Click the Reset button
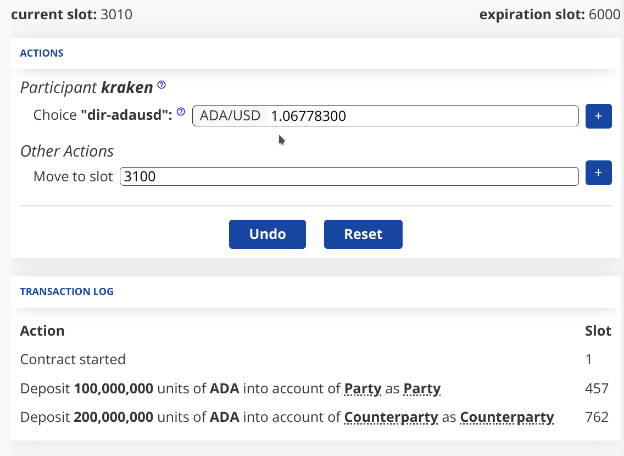This screenshot has height=456, width=624. point(363,234)
